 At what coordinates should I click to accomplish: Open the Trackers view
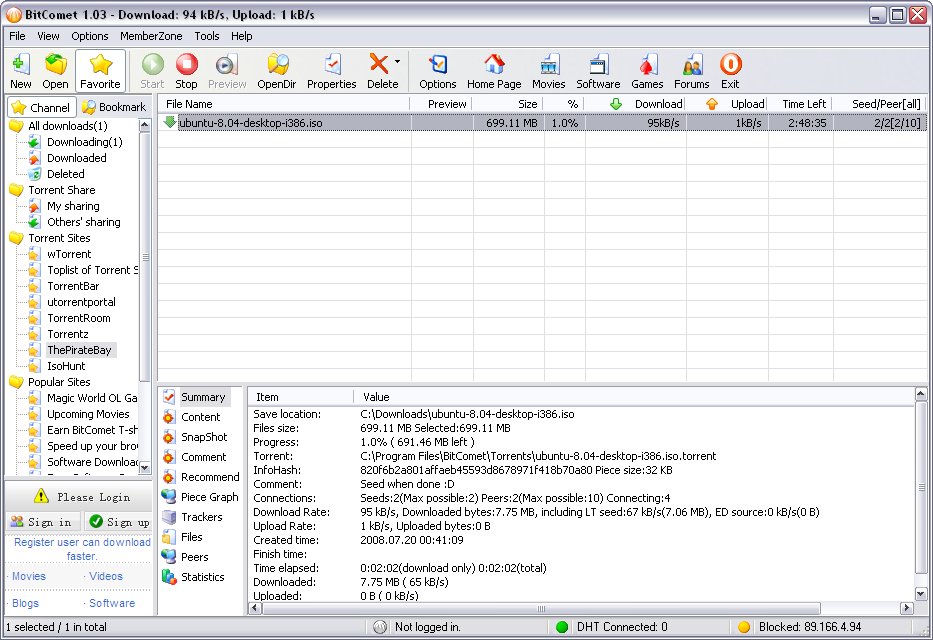202,517
